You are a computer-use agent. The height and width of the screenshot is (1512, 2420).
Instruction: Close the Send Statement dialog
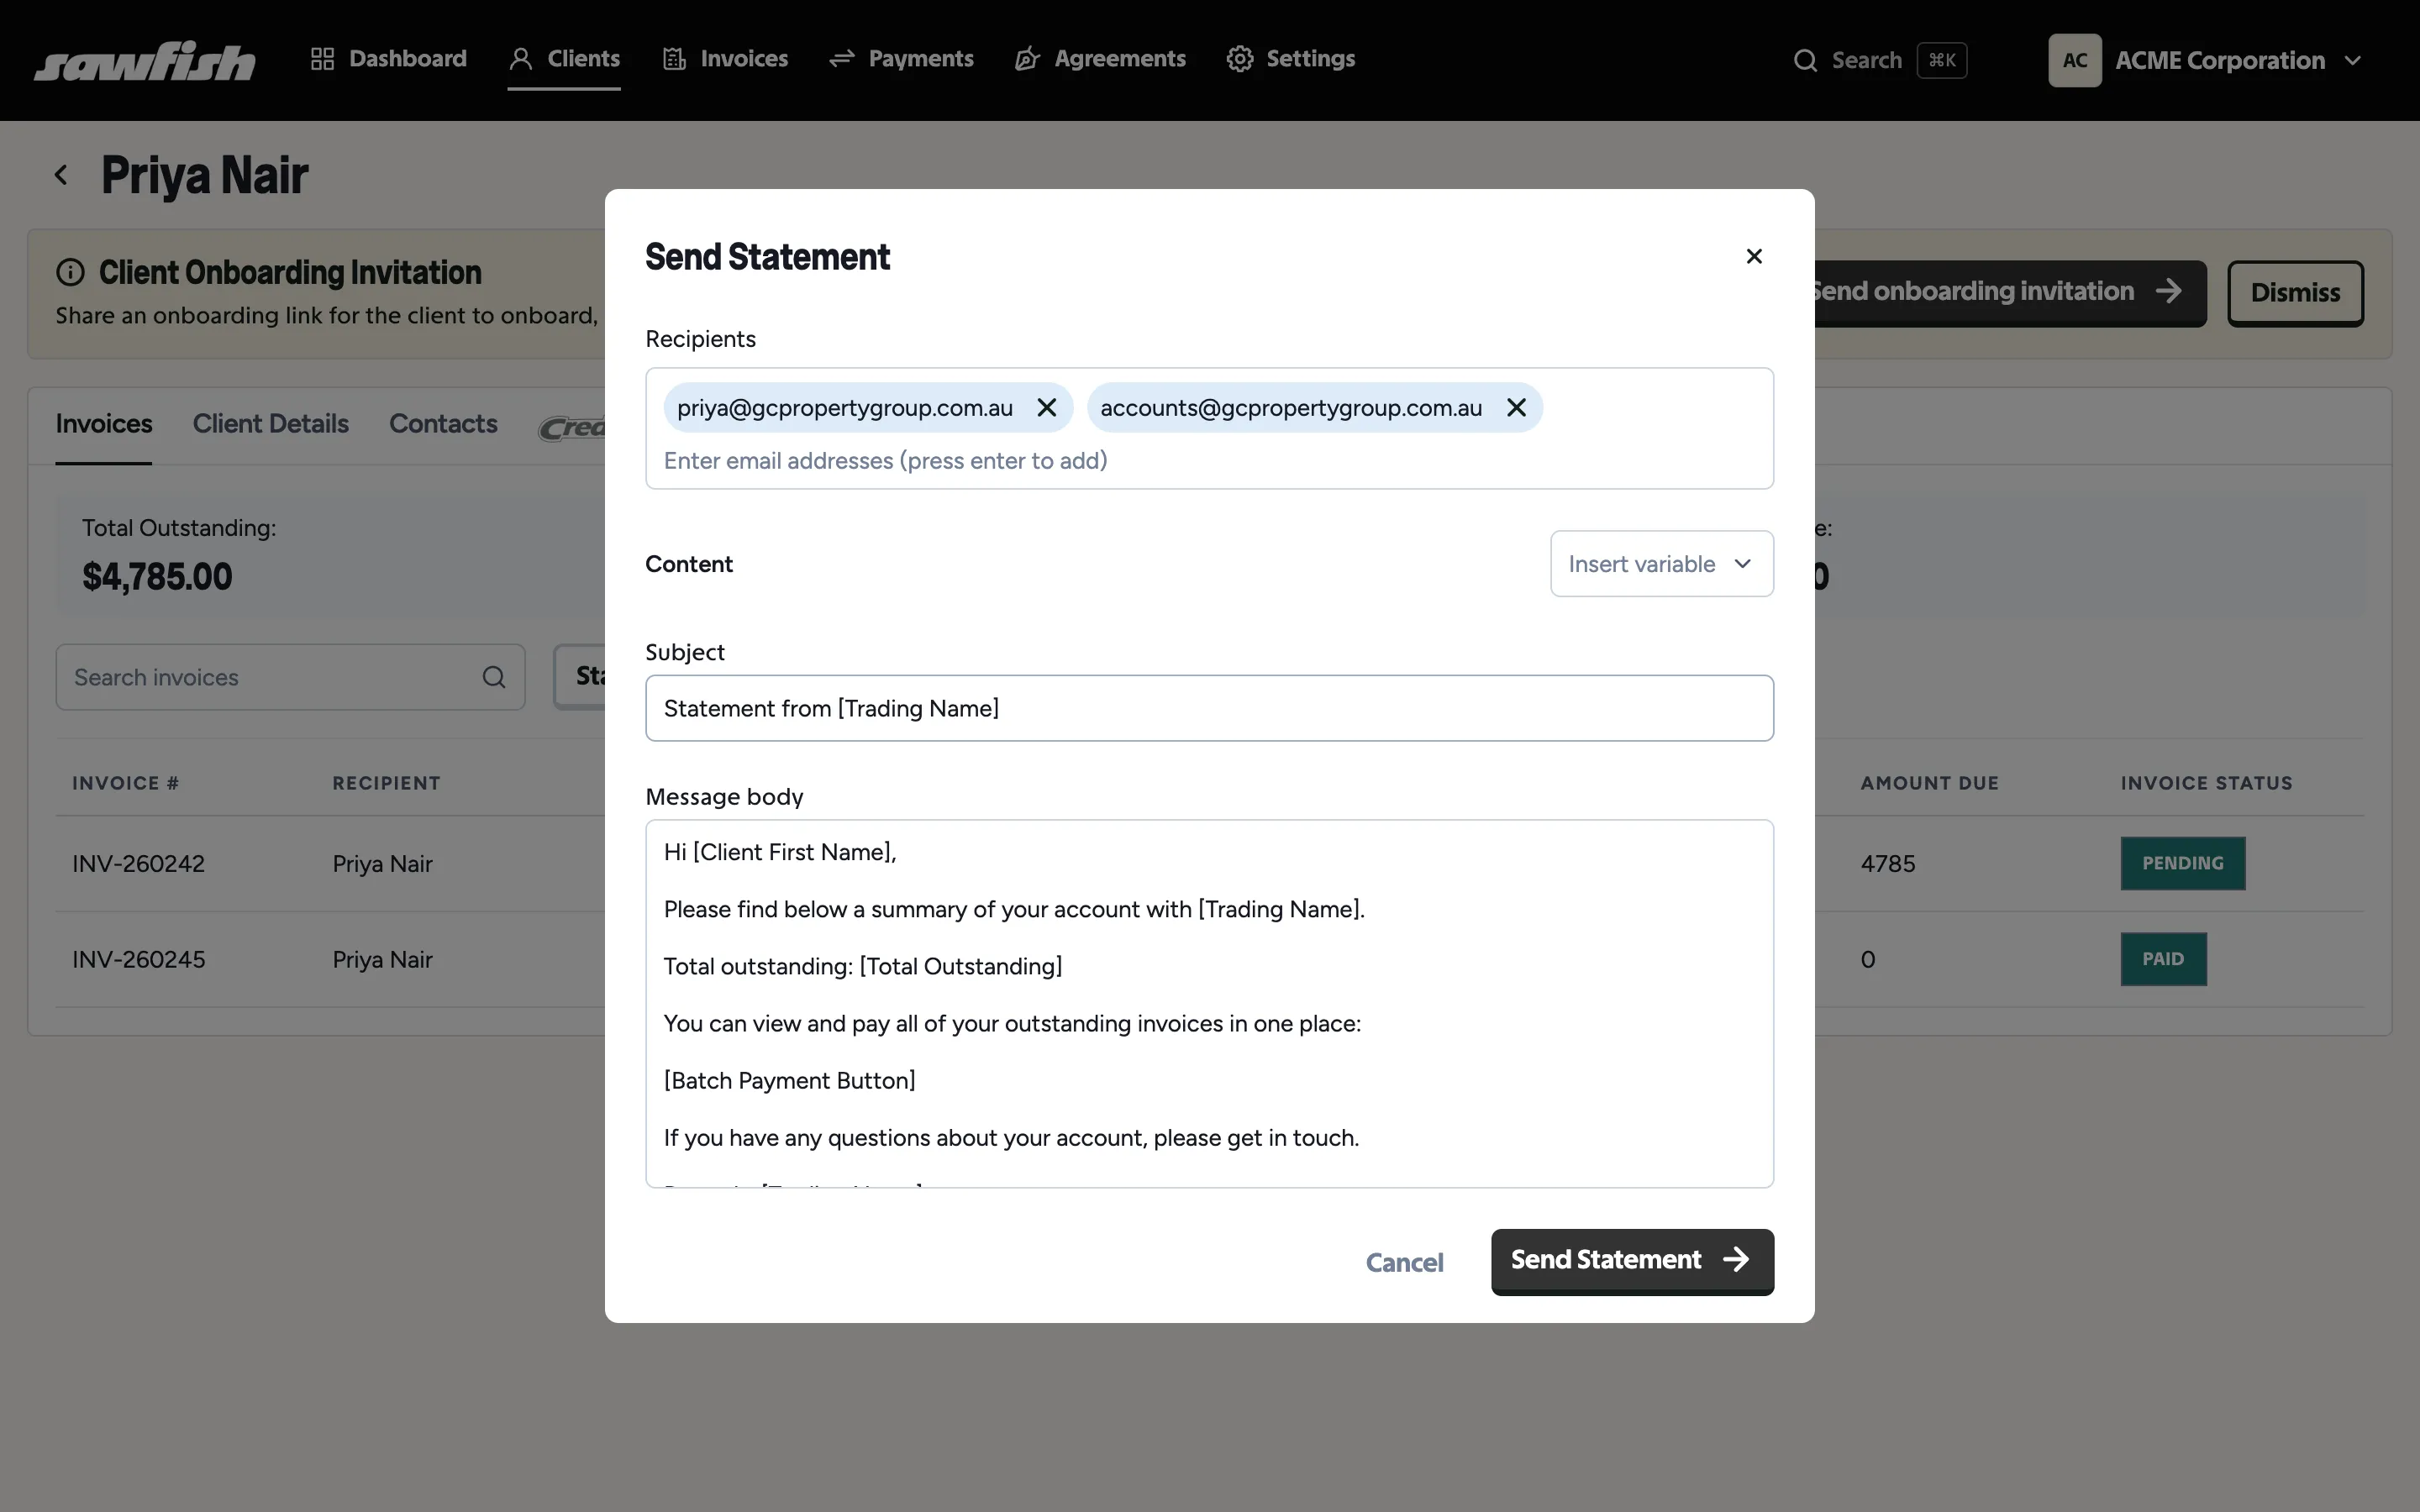point(1754,257)
